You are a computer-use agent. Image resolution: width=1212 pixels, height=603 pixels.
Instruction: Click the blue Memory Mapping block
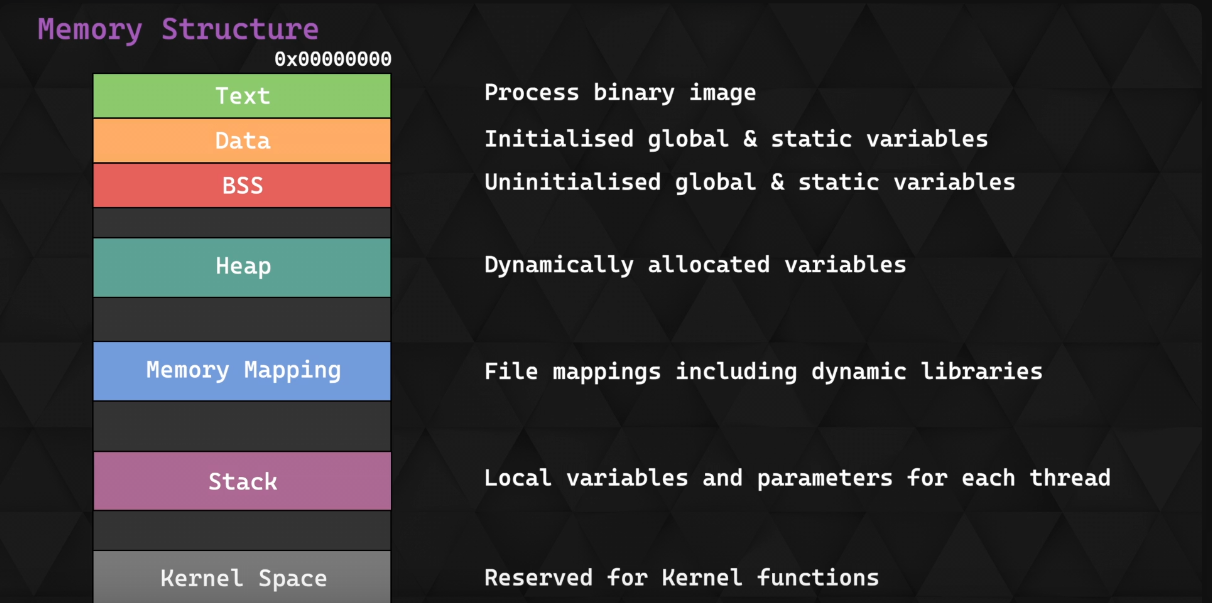click(x=242, y=371)
